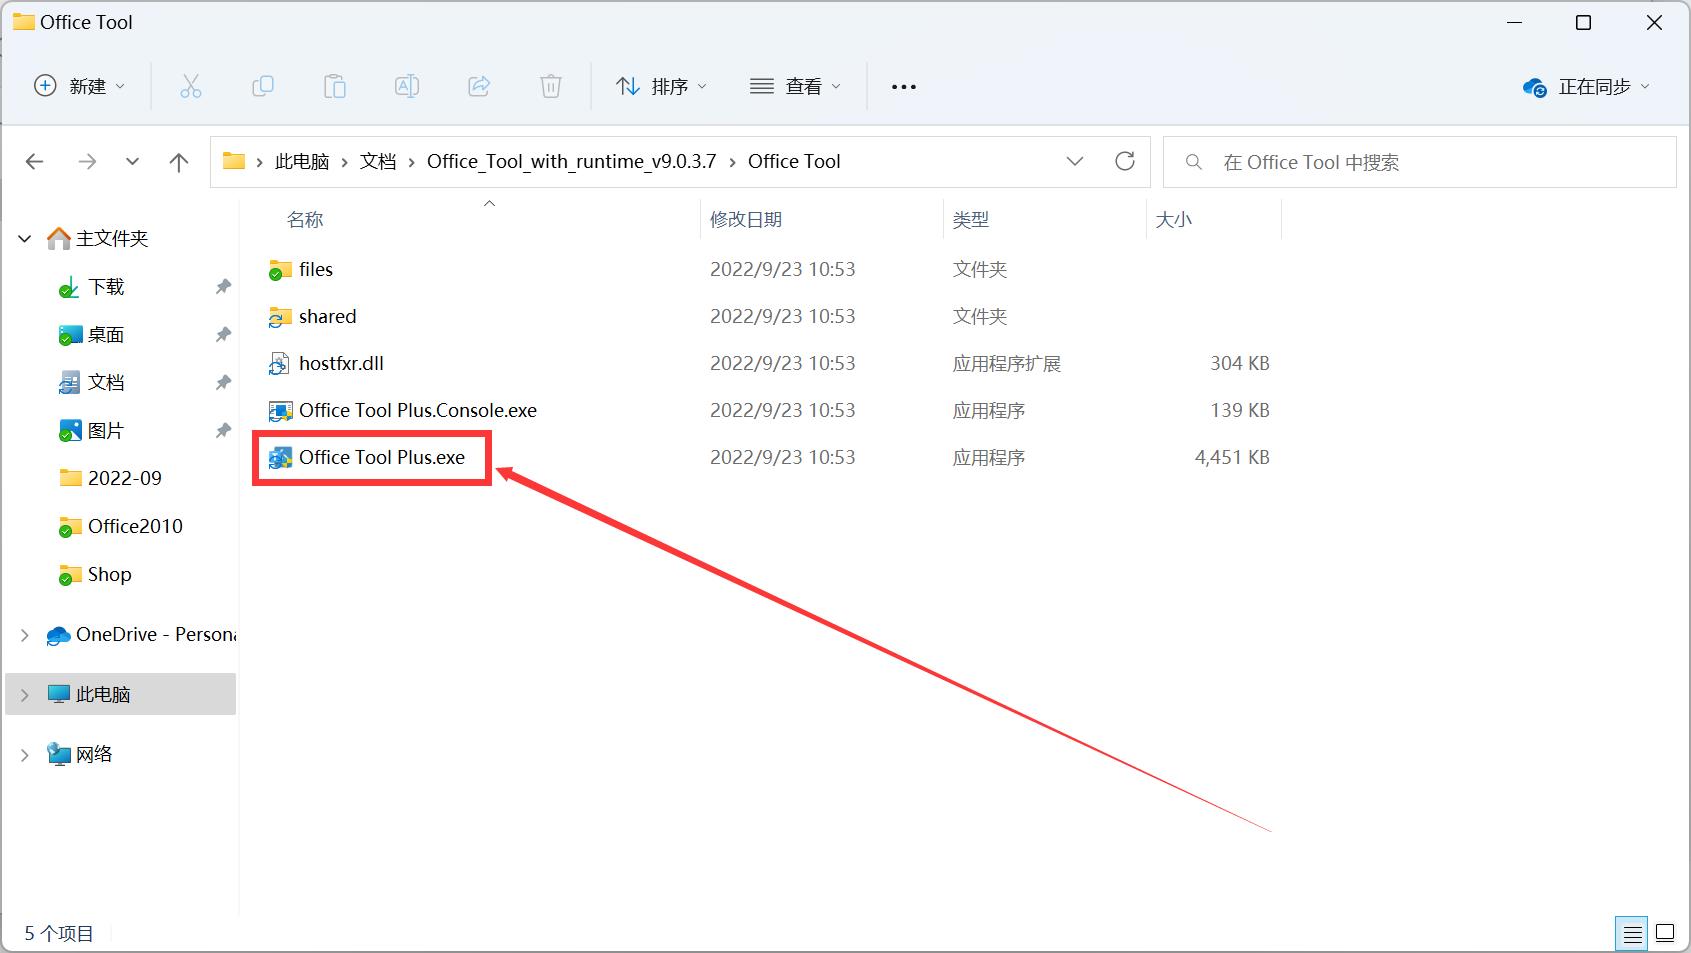Click the 应用程序扩展 type cell

tap(1007, 364)
